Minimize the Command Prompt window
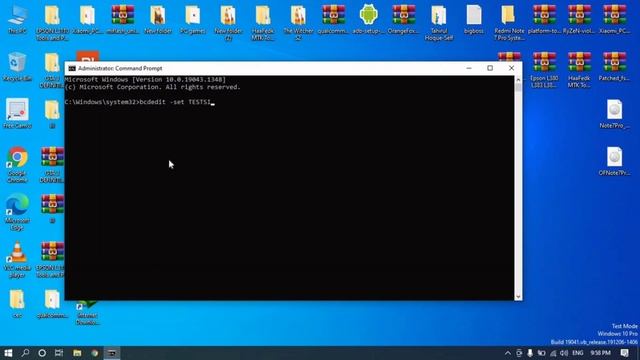This screenshot has height=360, width=640. [469, 68]
